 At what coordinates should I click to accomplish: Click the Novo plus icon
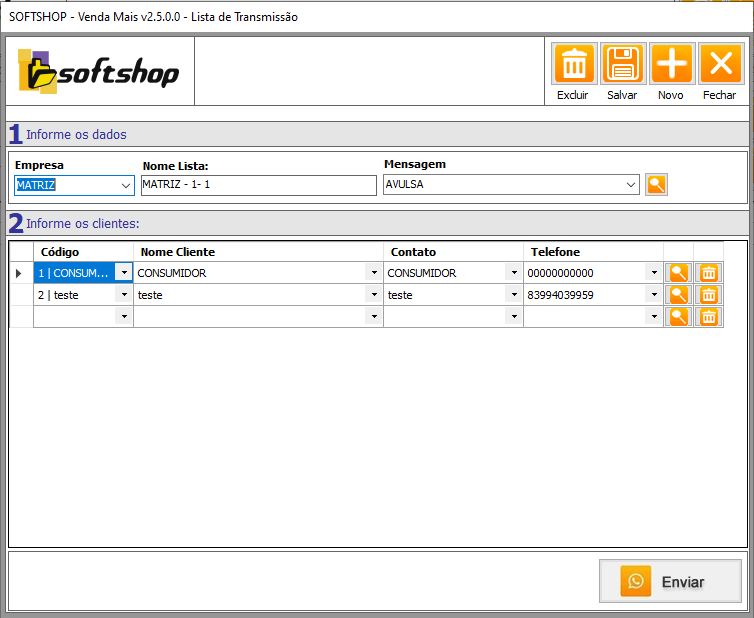(x=671, y=65)
